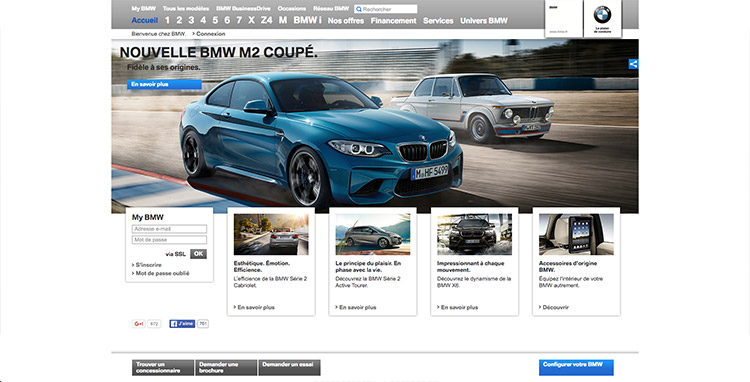
Task: Select the Series 7 nav item
Action: [x=239, y=20]
